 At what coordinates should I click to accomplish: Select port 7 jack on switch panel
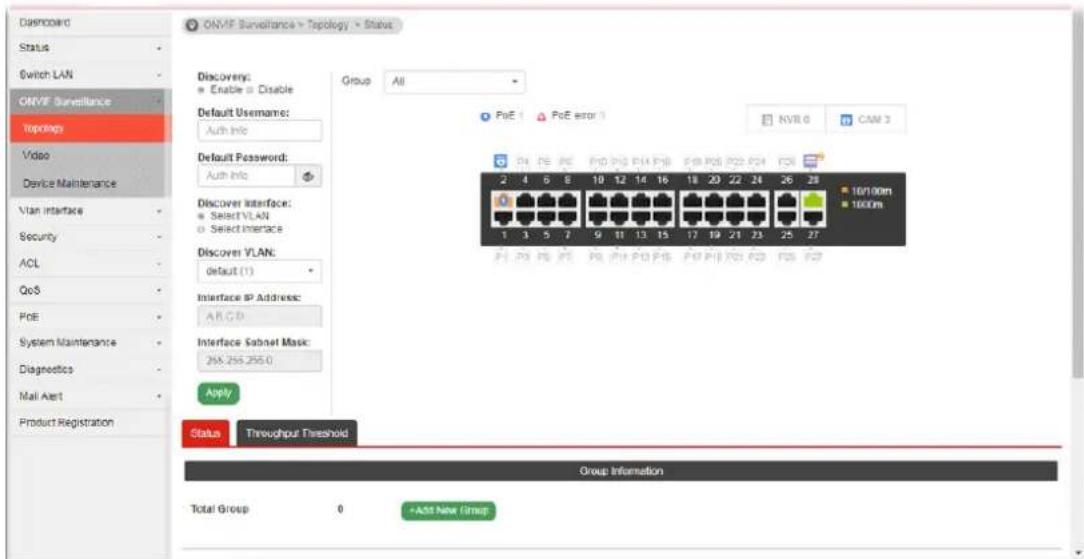[x=568, y=217]
